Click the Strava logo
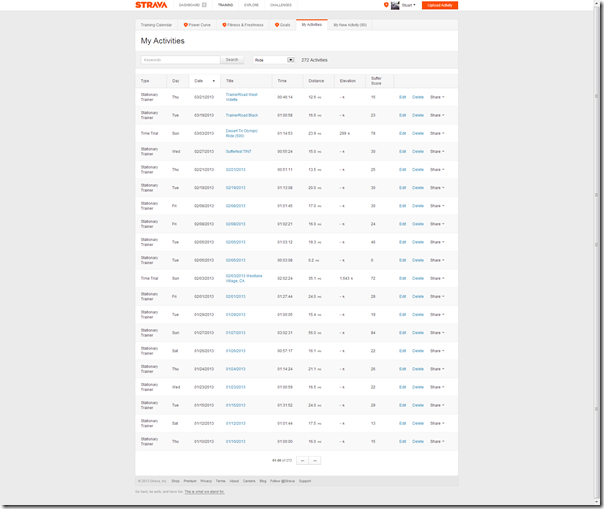Image resolution: width=604 pixels, height=509 pixels. [151, 5]
